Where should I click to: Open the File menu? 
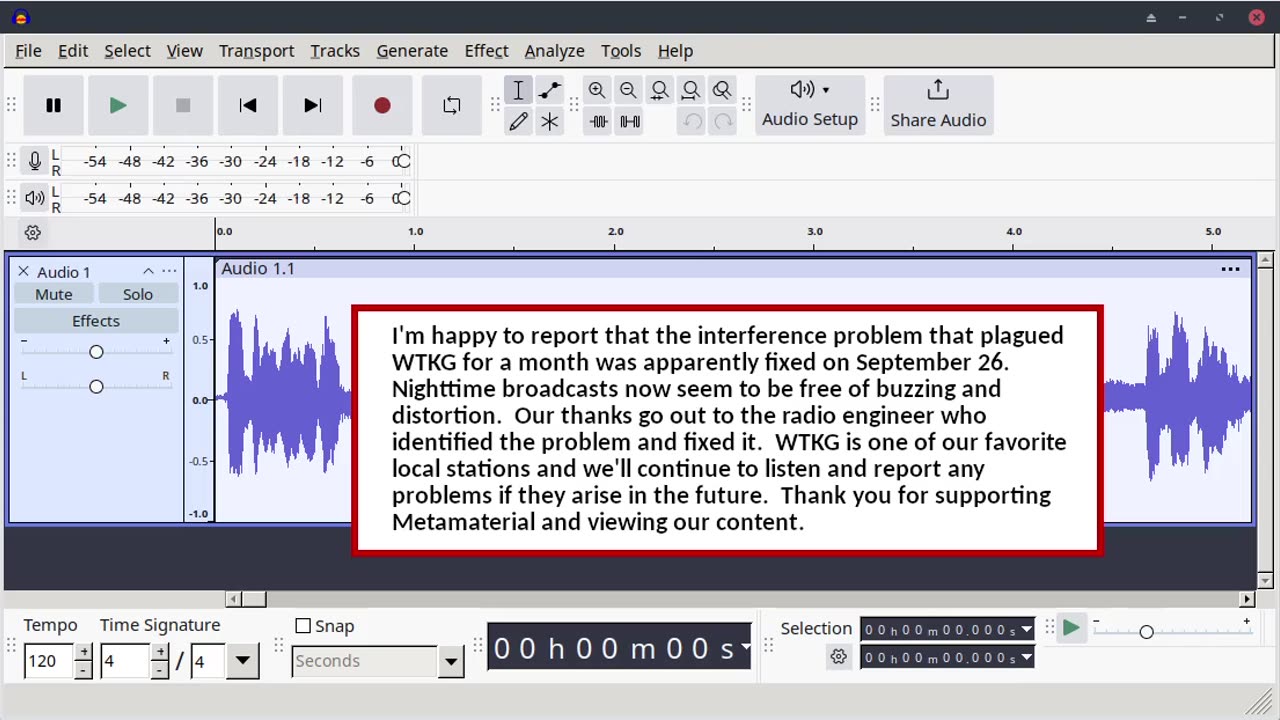point(28,50)
